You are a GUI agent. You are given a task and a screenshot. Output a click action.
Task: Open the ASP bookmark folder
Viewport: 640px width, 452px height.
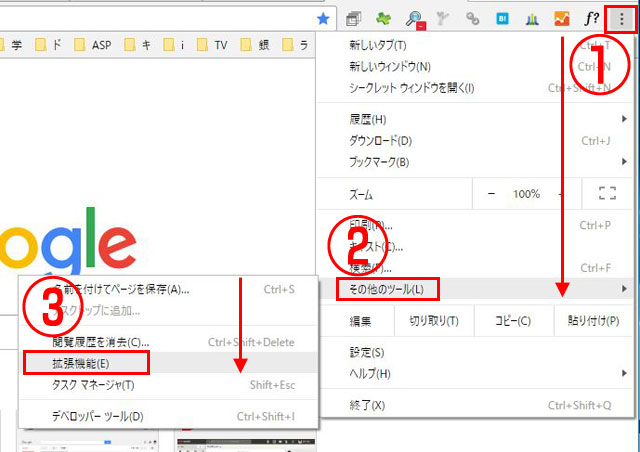(92, 45)
